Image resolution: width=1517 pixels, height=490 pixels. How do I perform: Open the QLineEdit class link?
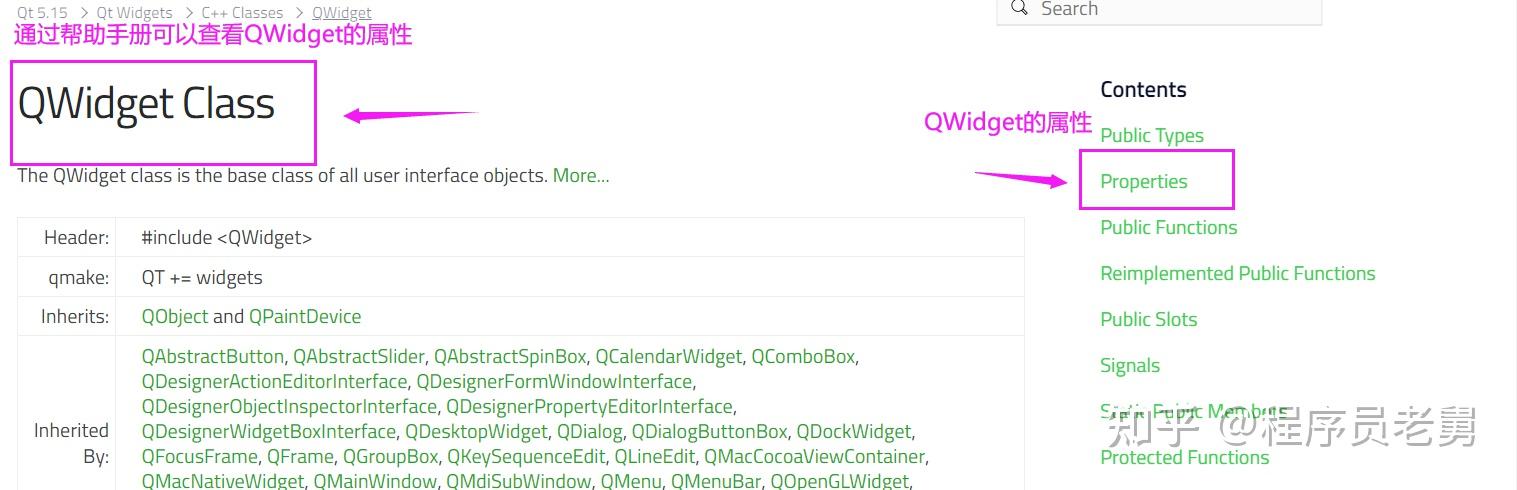tap(654, 457)
